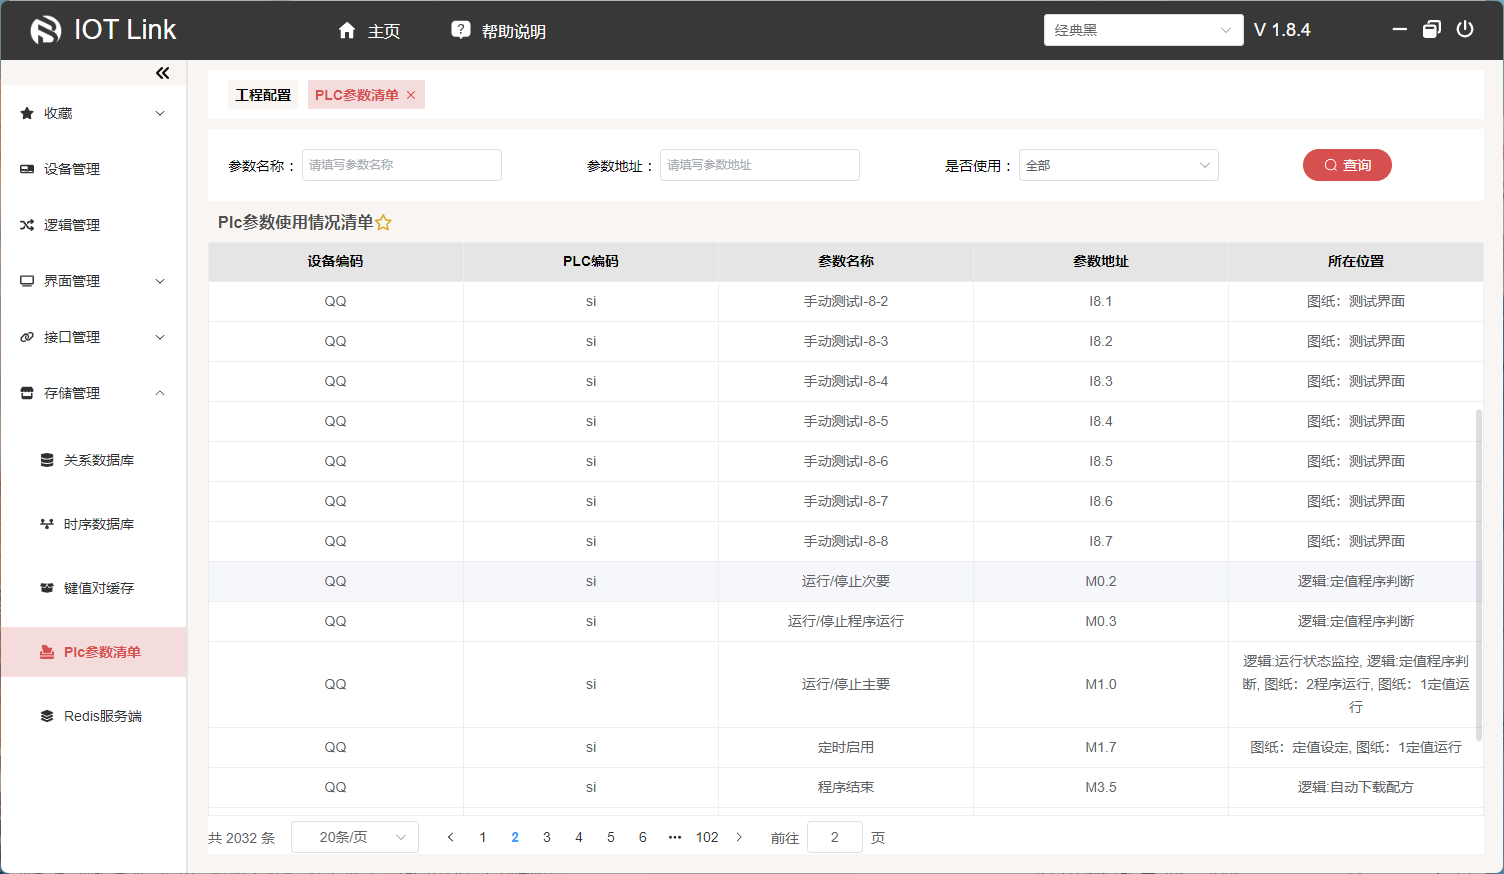This screenshot has height=874, width=1504.
Task: Click the version label V 1.8.4
Action: 1282,30
